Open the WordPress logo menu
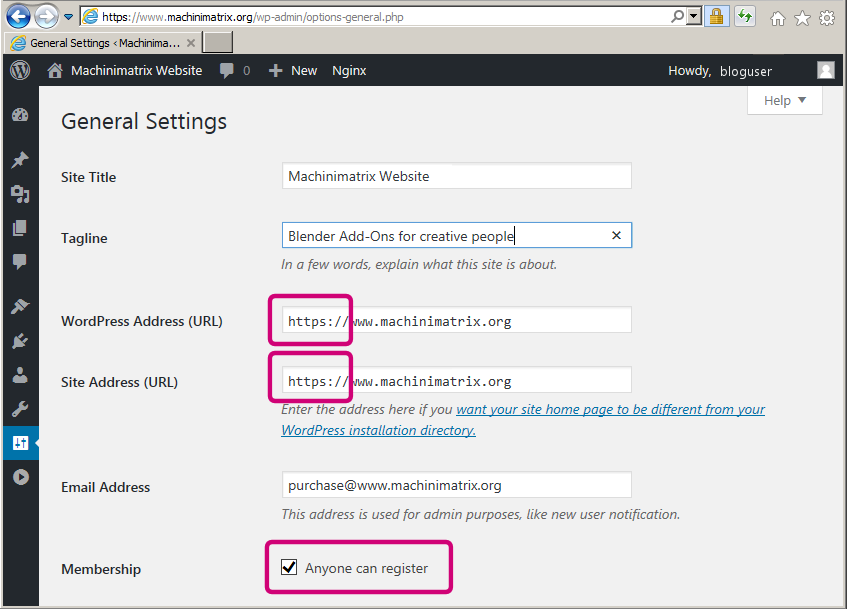This screenshot has width=847, height=609. [x=21, y=70]
